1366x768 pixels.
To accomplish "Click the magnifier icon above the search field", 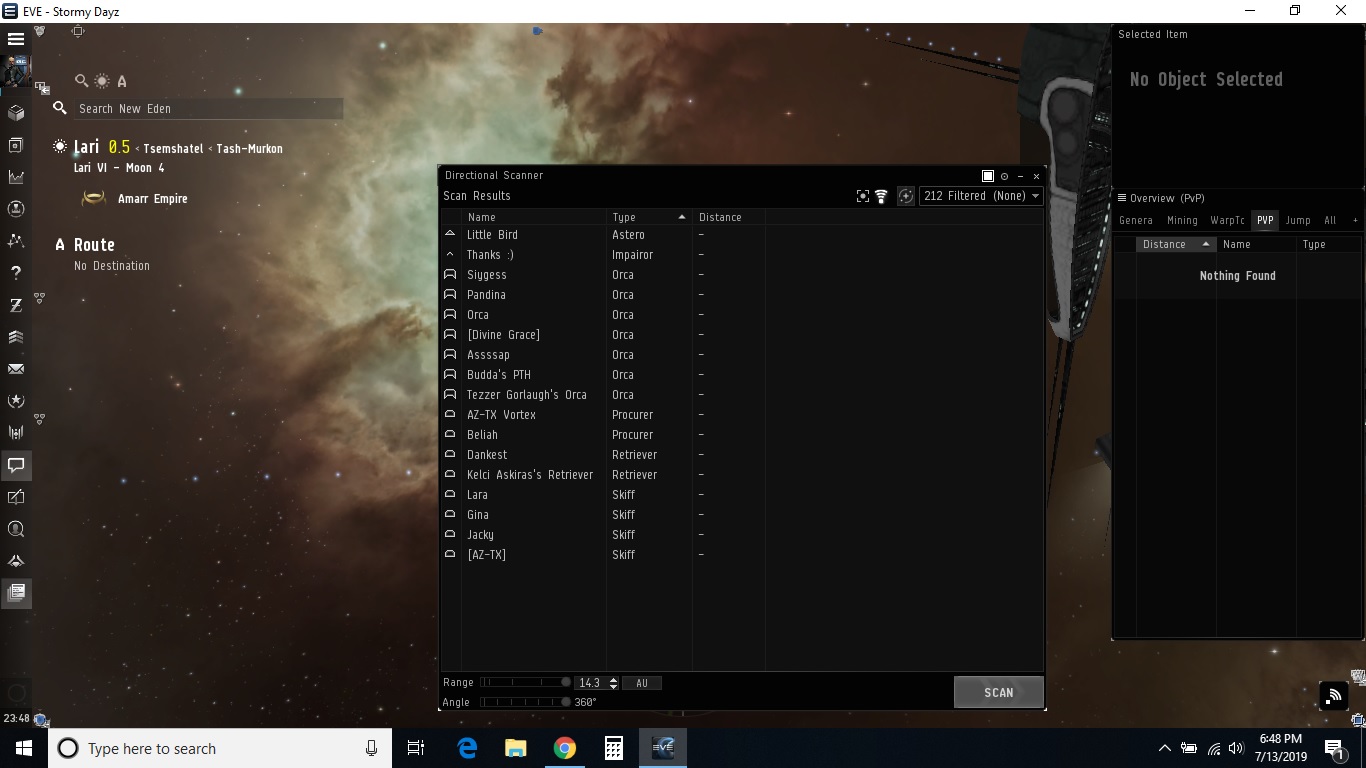I will click(x=82, y=81).
